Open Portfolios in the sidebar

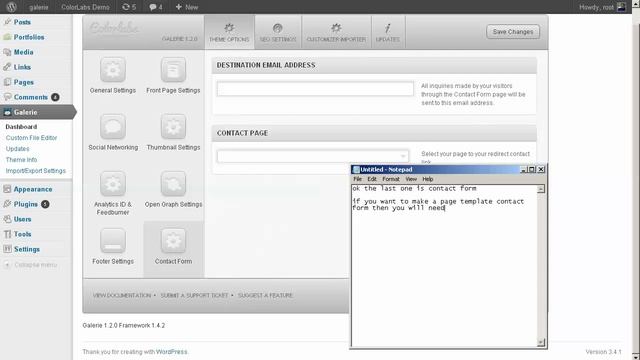[29, 37]
